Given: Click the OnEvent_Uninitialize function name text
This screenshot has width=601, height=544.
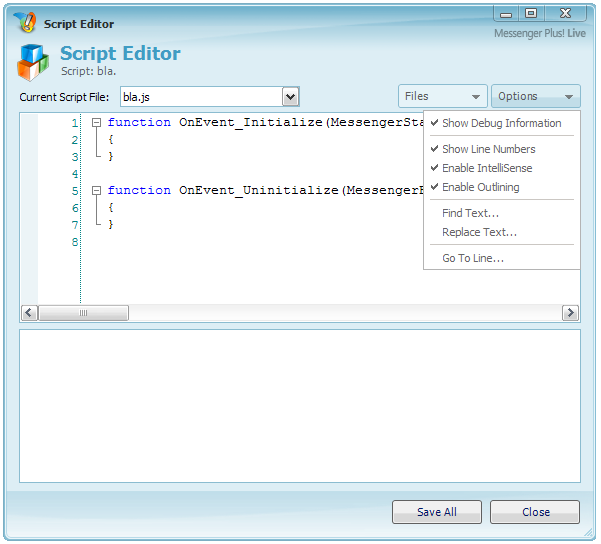Looking at the screenshot, I should 259,190.
